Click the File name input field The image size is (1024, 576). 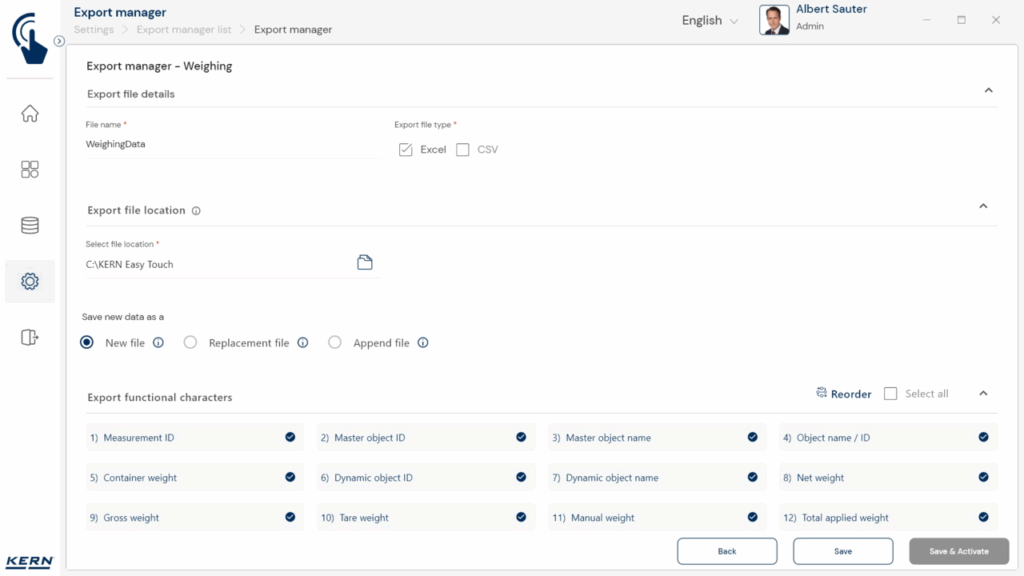click(230, 144)
